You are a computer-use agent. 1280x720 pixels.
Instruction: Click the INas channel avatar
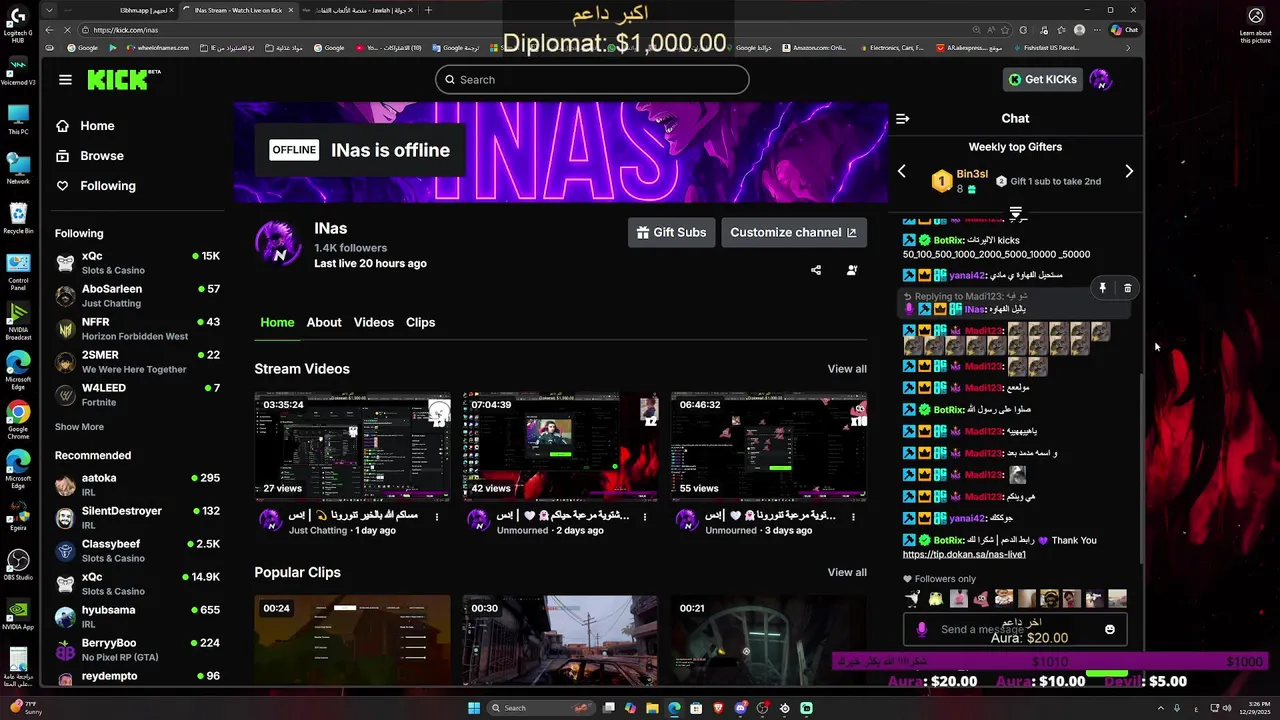click(278, 241)
